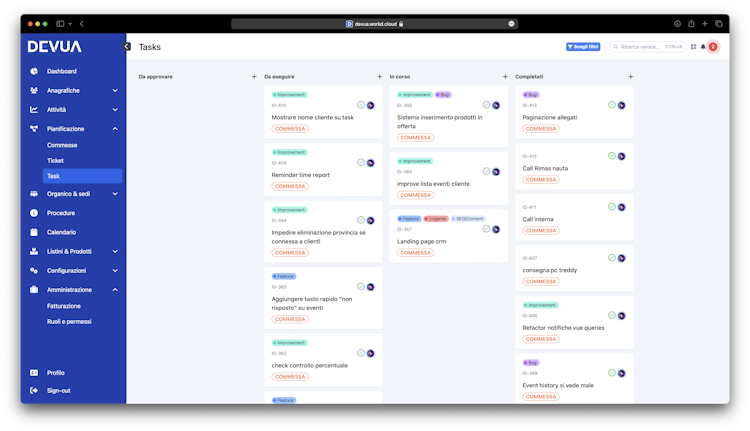
Task: Uncheck completed Call Rimas nauta task
Action: point(611,156)
